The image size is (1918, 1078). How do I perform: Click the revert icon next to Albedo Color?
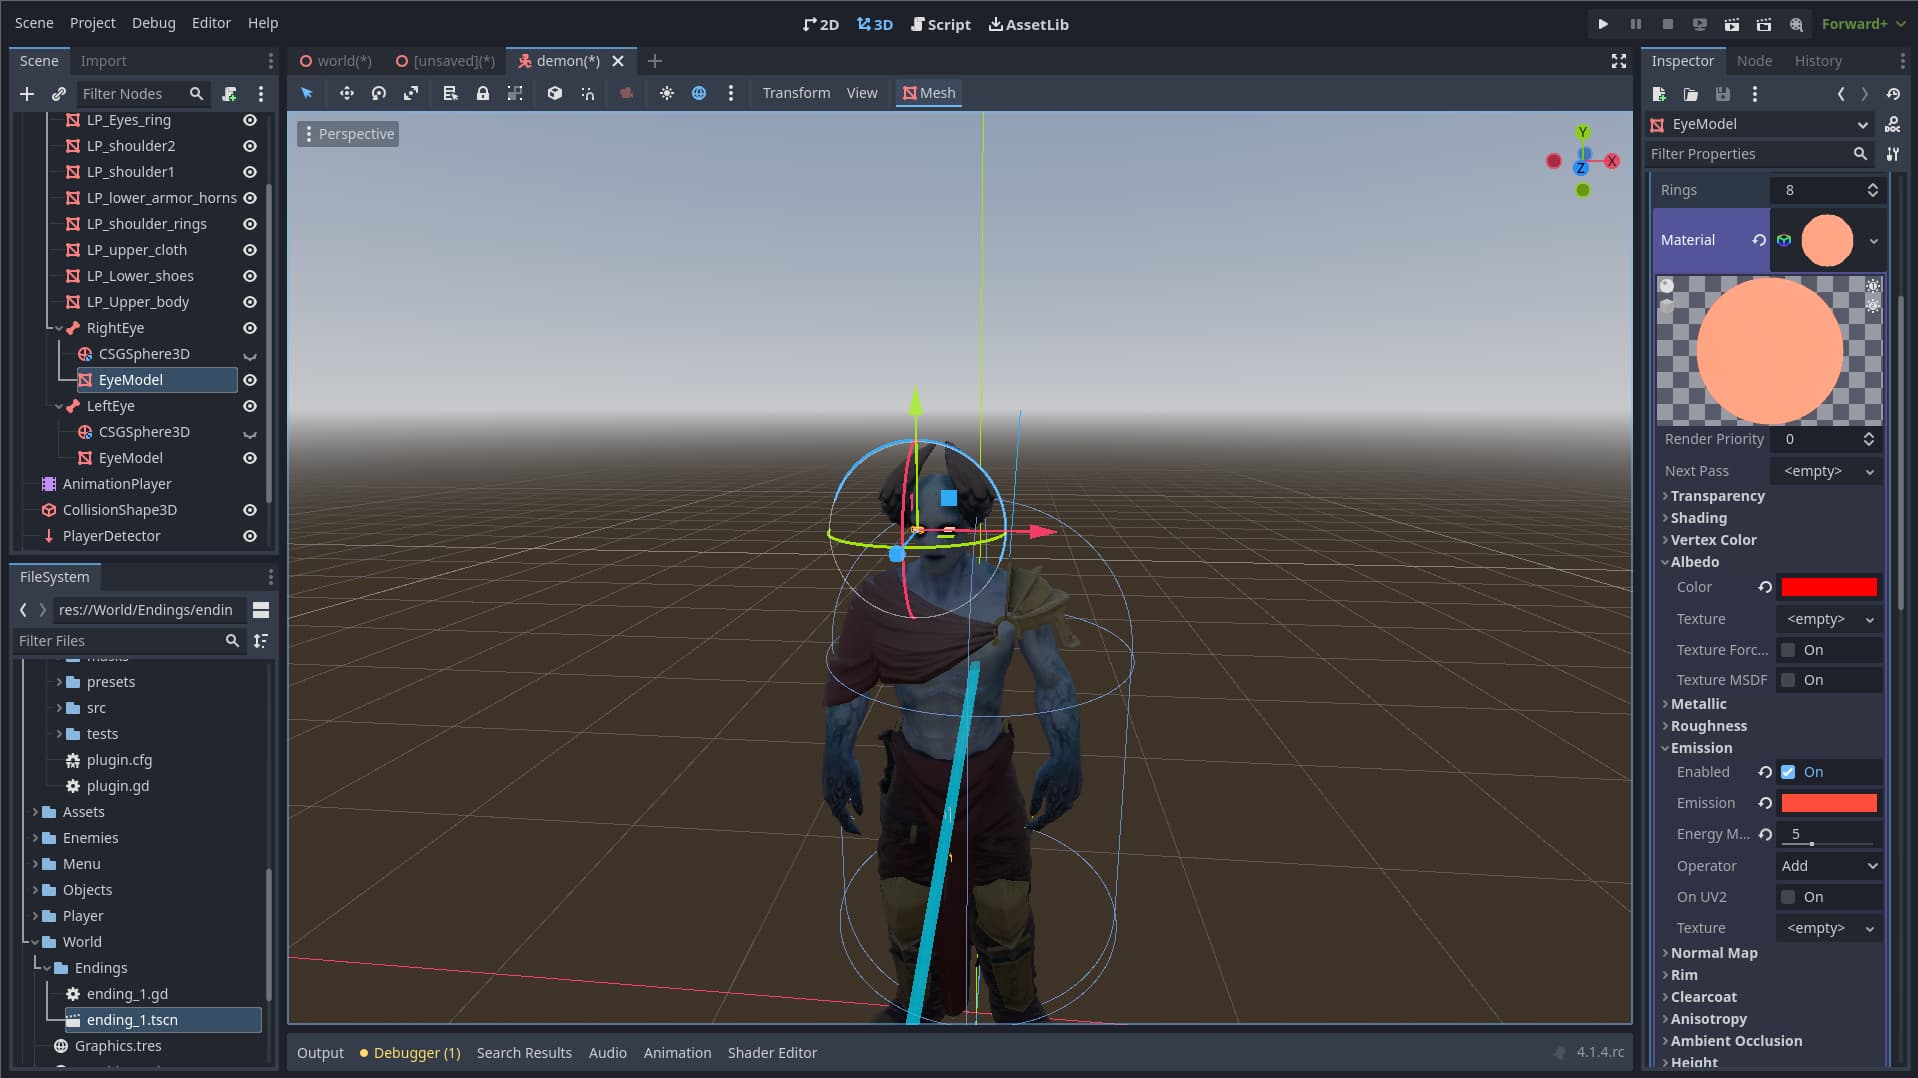coord(1765,588)
